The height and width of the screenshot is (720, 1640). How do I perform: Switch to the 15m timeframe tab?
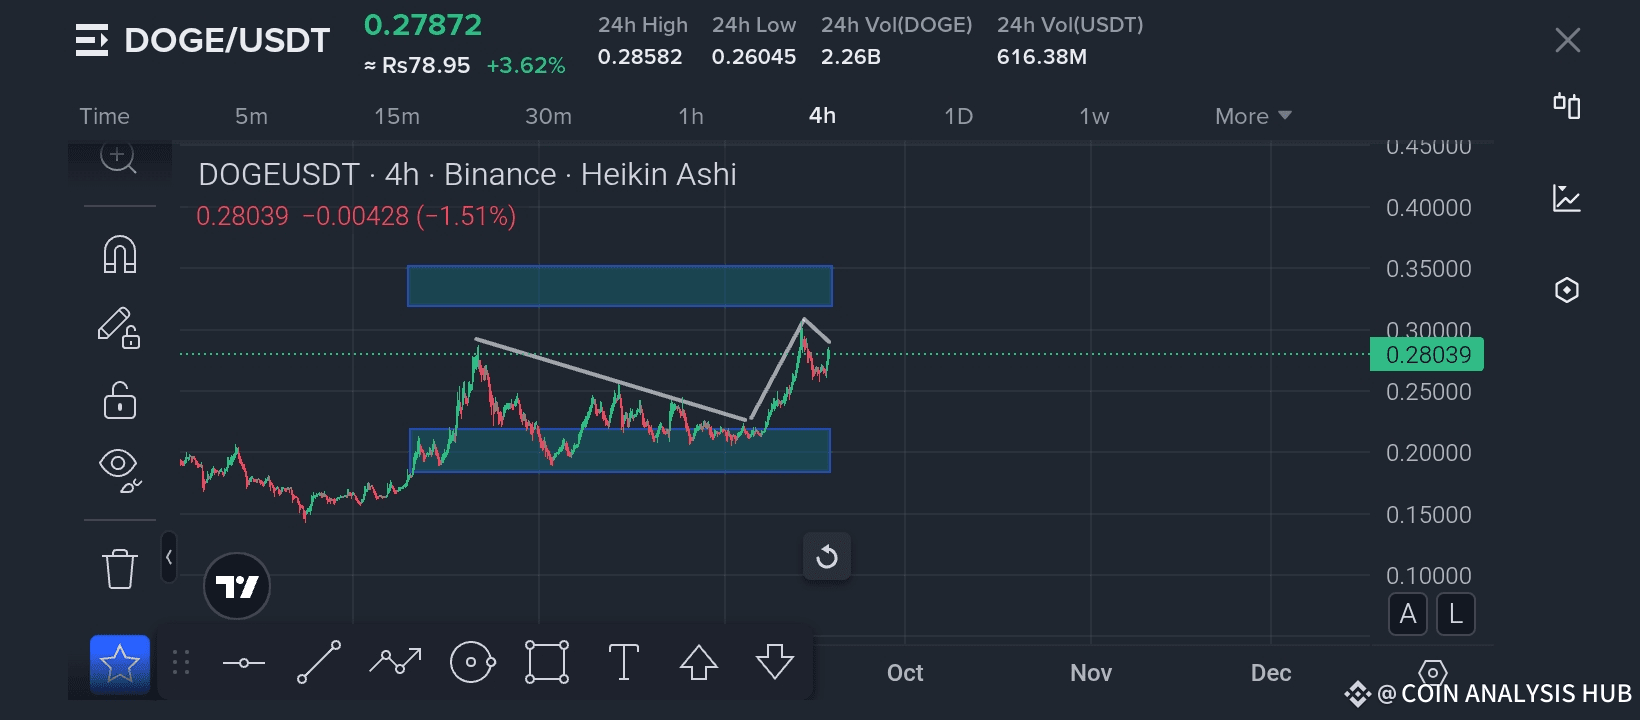397,116
